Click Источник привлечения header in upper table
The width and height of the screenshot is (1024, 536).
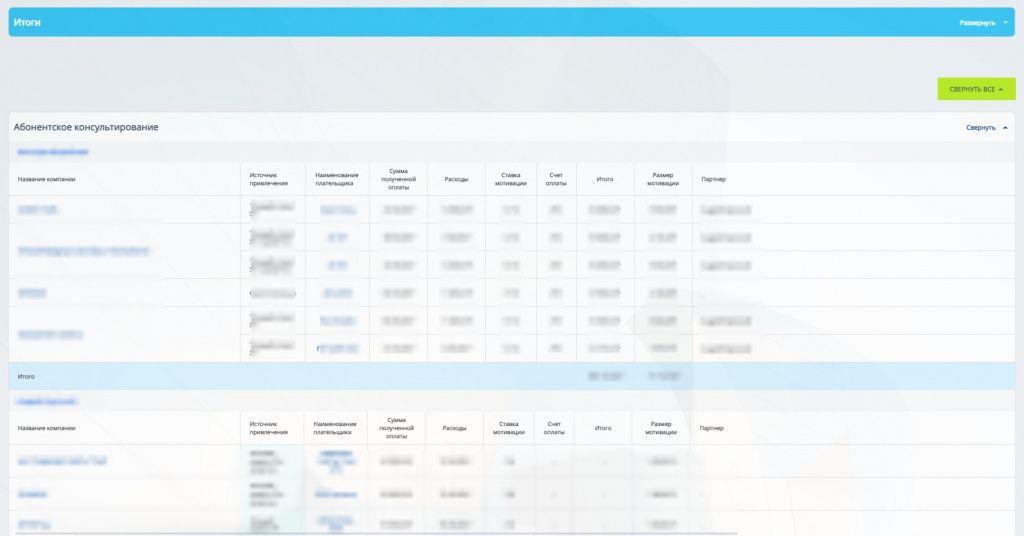point(269,180)
